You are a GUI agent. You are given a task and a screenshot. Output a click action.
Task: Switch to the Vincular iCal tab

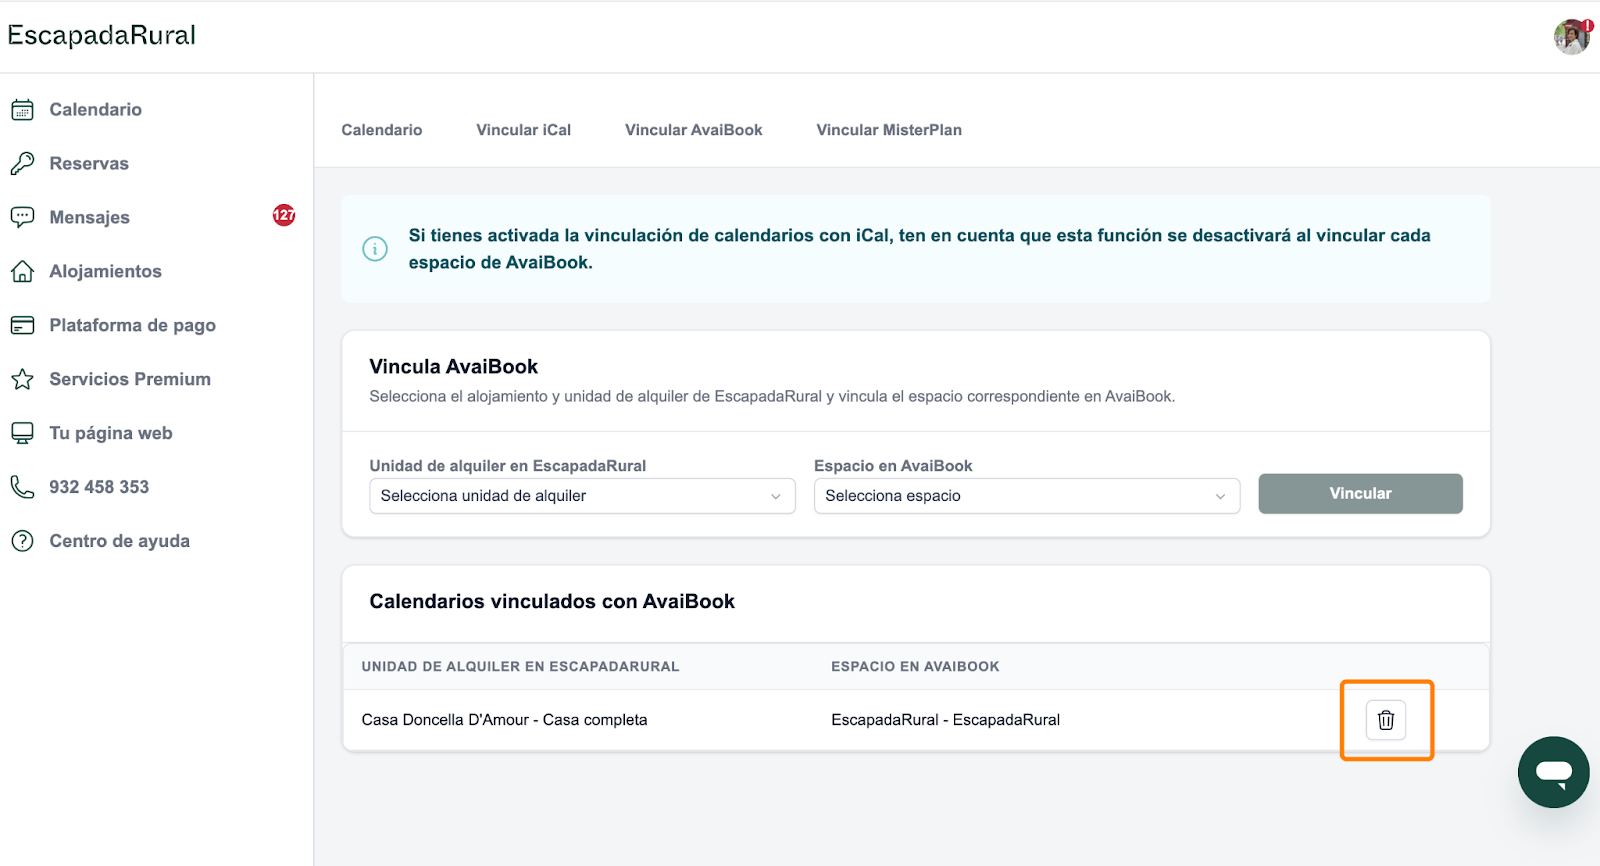point(524,130)
